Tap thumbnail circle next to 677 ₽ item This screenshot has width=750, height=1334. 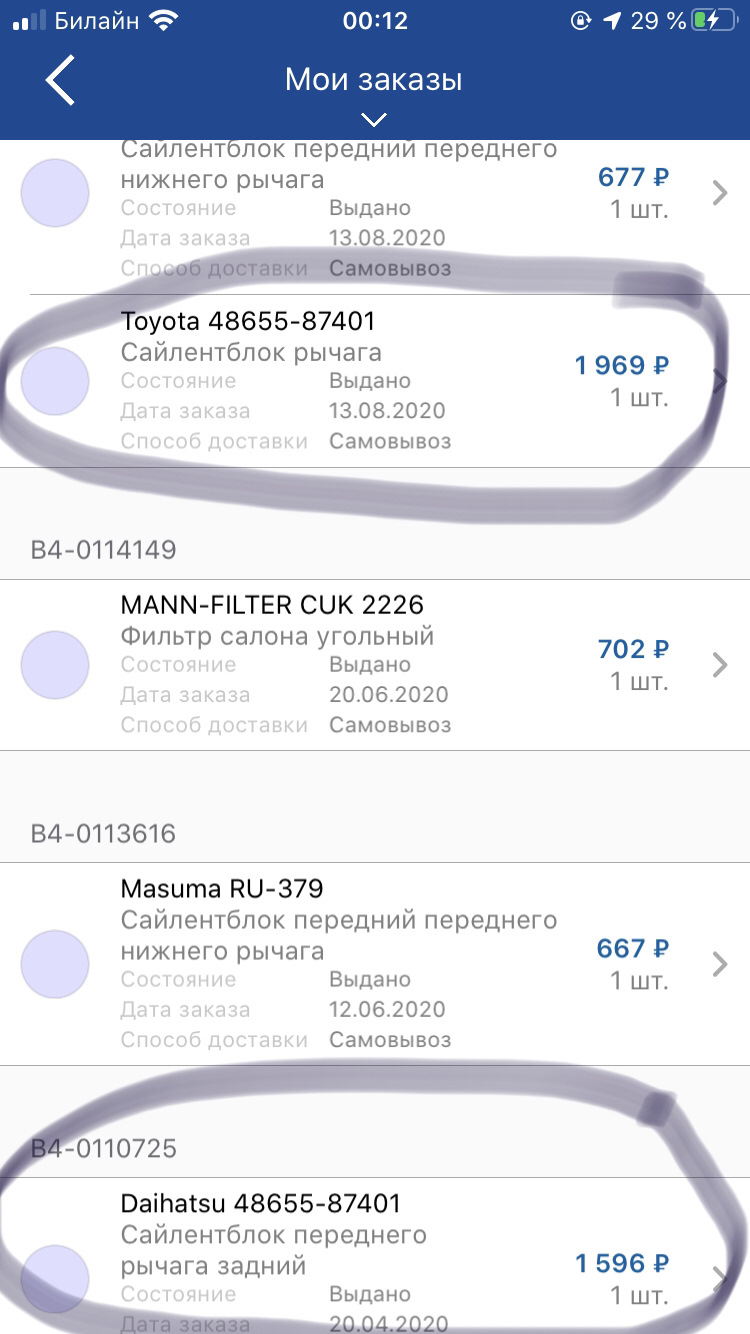[x=55, y=193]
